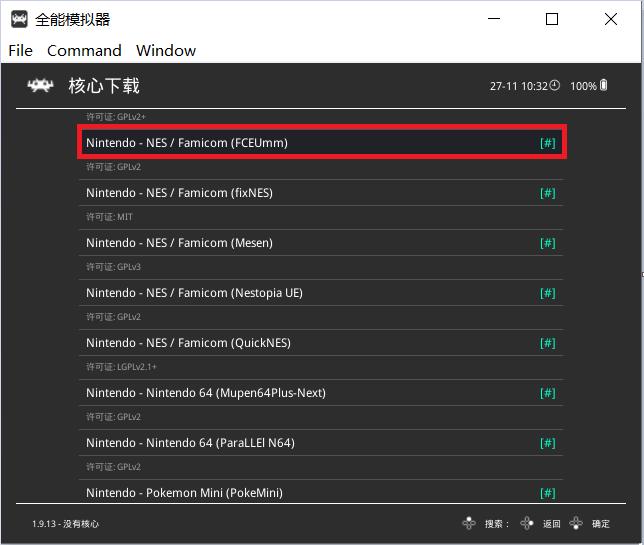Click the 确定 confirm hint

600,524
